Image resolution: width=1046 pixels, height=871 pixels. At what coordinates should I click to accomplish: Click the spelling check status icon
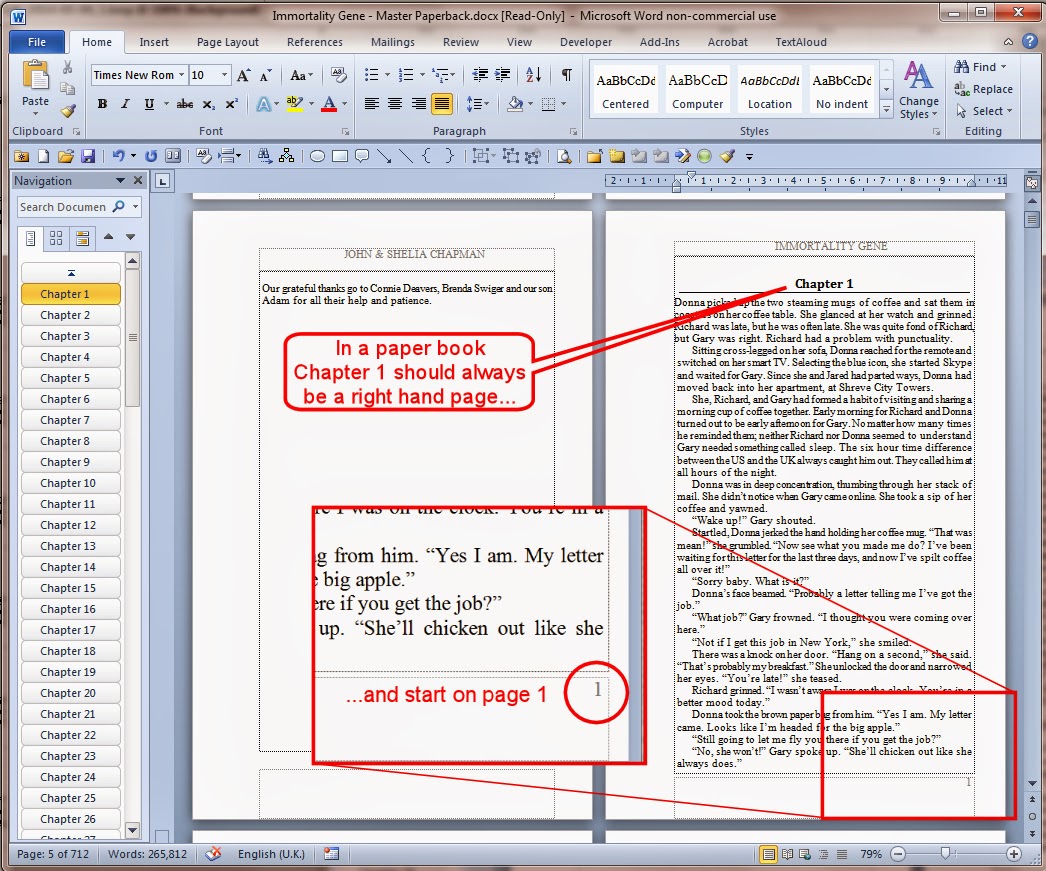coord(213,854)
